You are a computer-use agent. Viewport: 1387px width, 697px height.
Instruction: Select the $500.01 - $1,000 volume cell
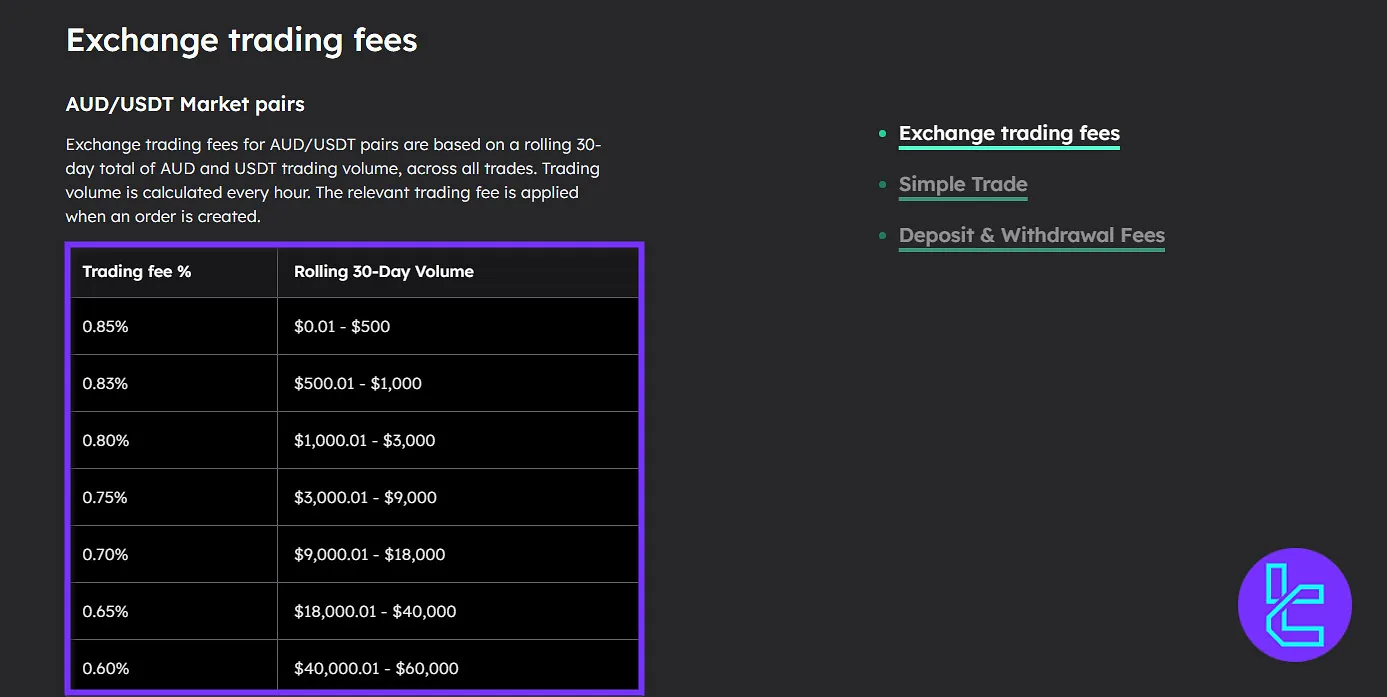[x=357, y=383]
